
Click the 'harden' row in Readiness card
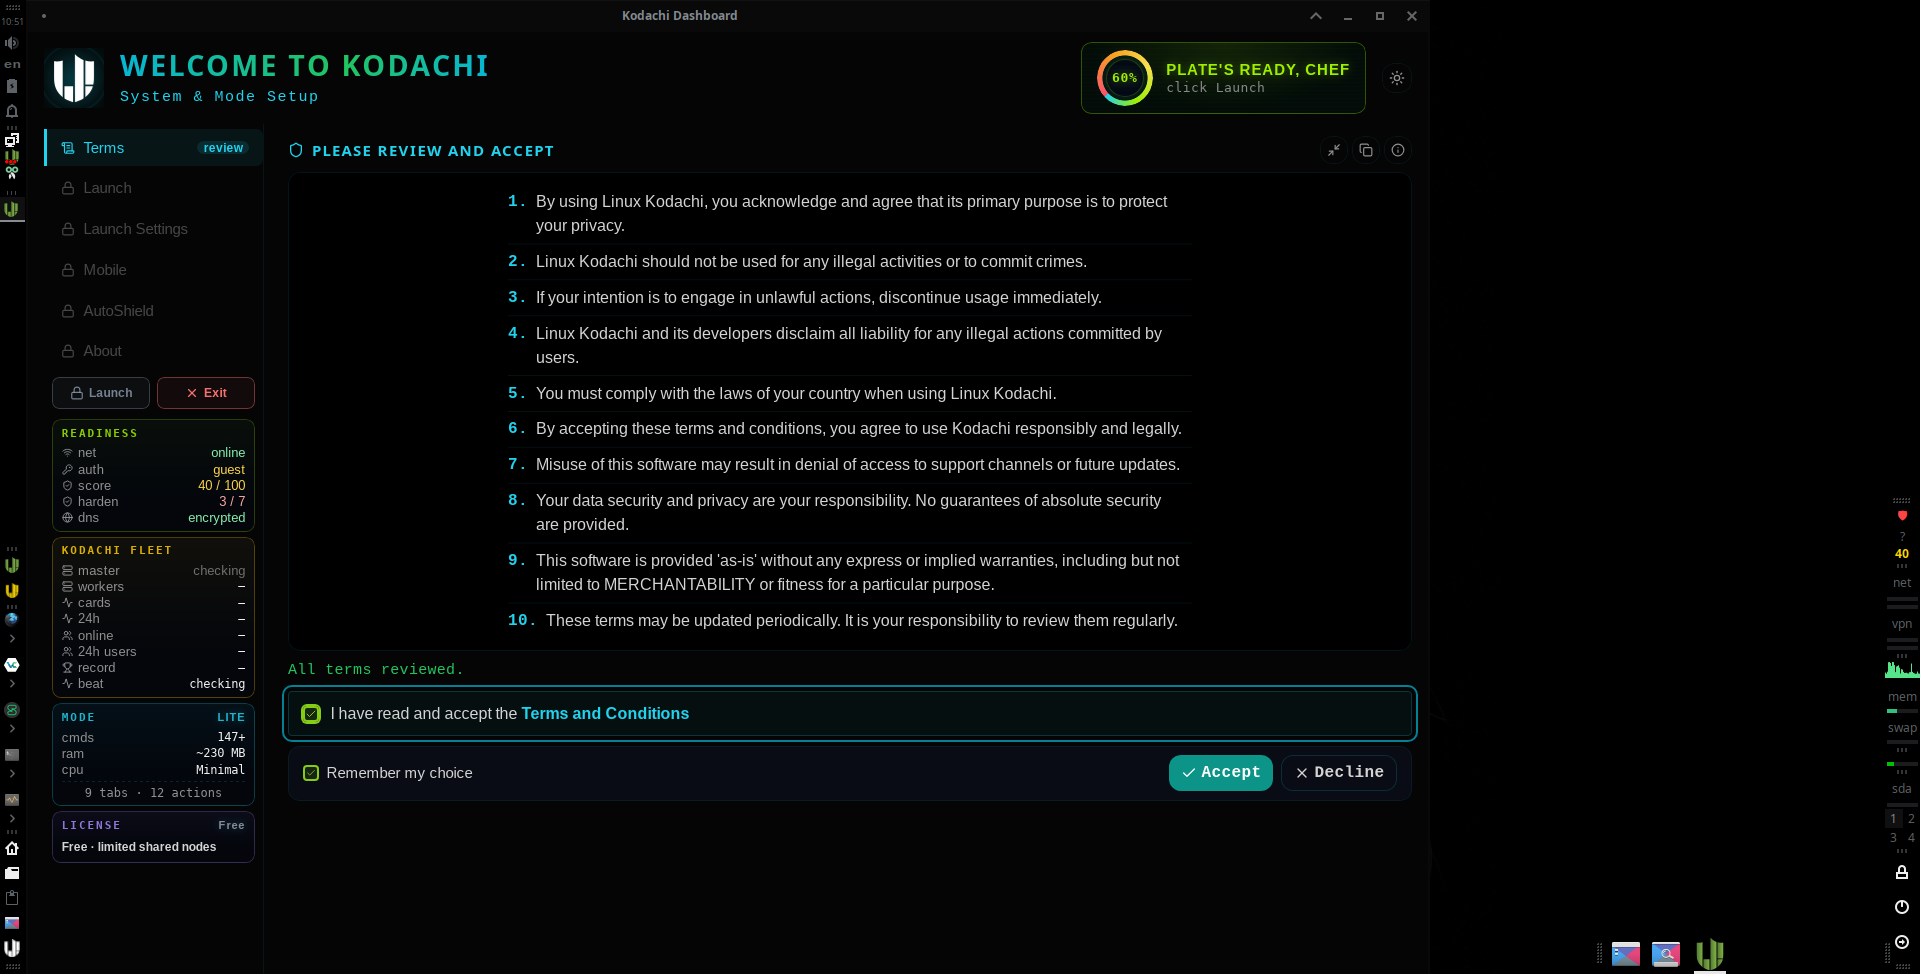click(153, 502)
